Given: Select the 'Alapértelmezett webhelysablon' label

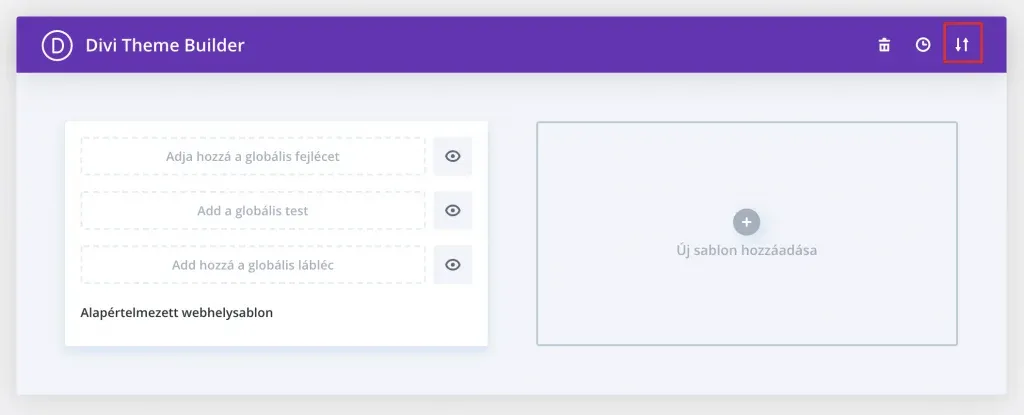Looking at the screenshot, I should [x=176, y=312].
